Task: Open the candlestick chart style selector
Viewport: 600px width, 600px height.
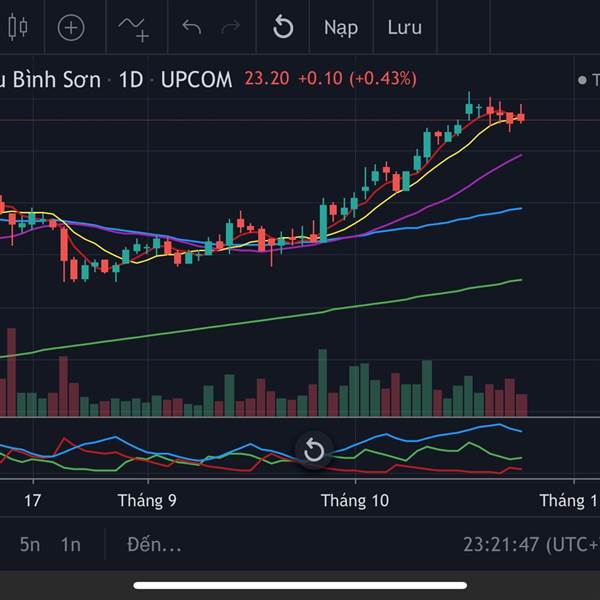Action: [x=18, y=27]
